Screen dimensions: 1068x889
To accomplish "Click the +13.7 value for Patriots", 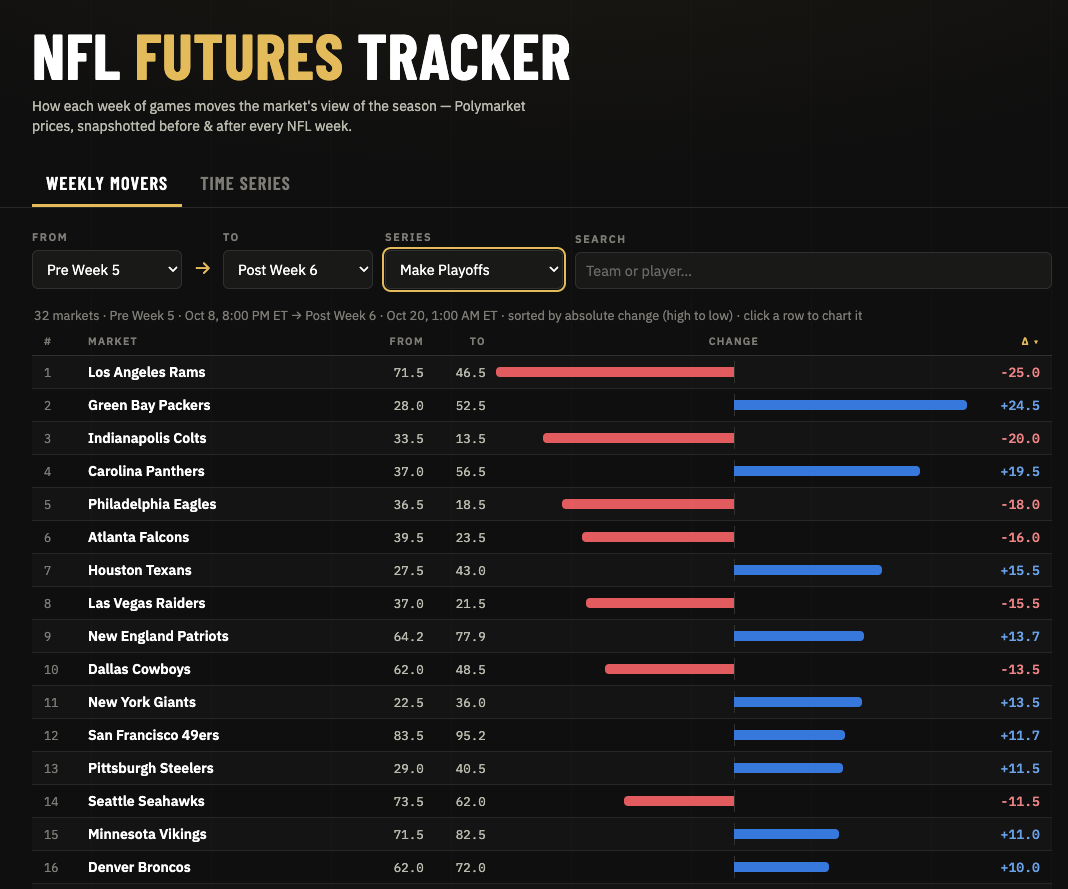I will point(1020,636).
